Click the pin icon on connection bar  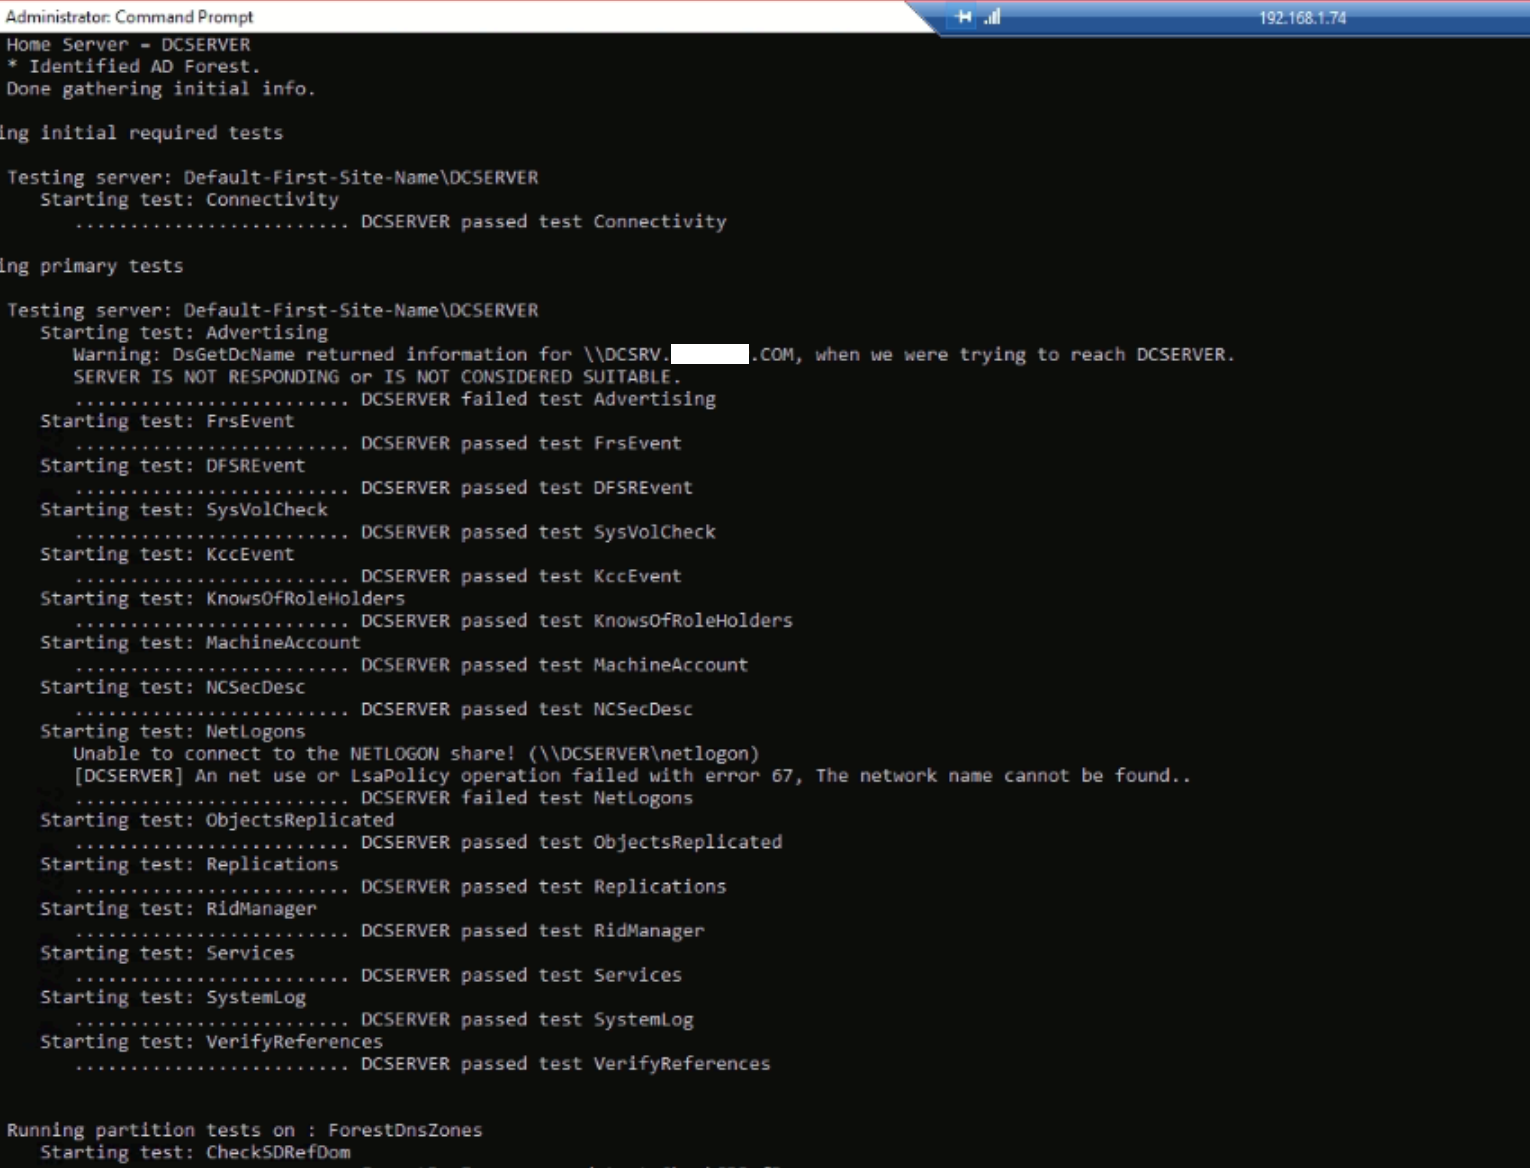963,17
